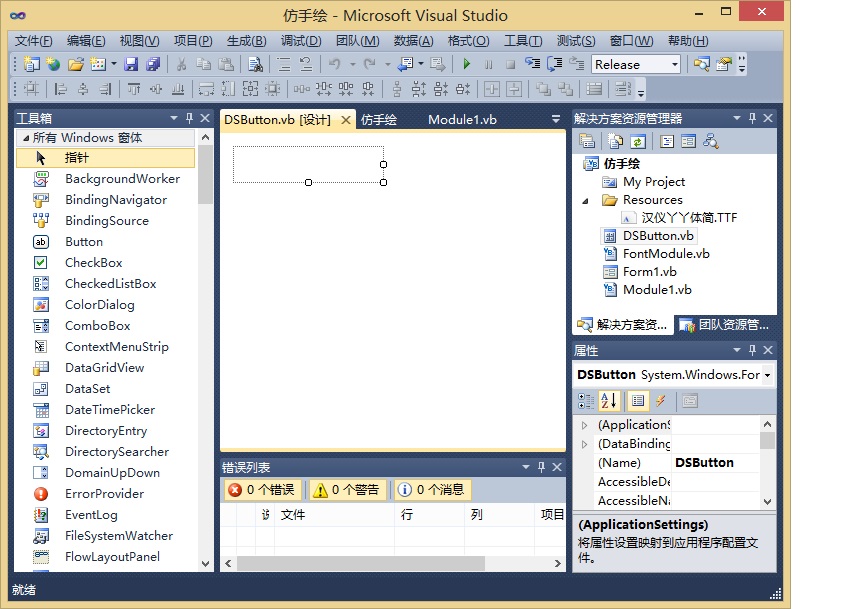The image size is (864, 609).
Task: Click Solution Explorer Properties icon
Action: [587, 142]
